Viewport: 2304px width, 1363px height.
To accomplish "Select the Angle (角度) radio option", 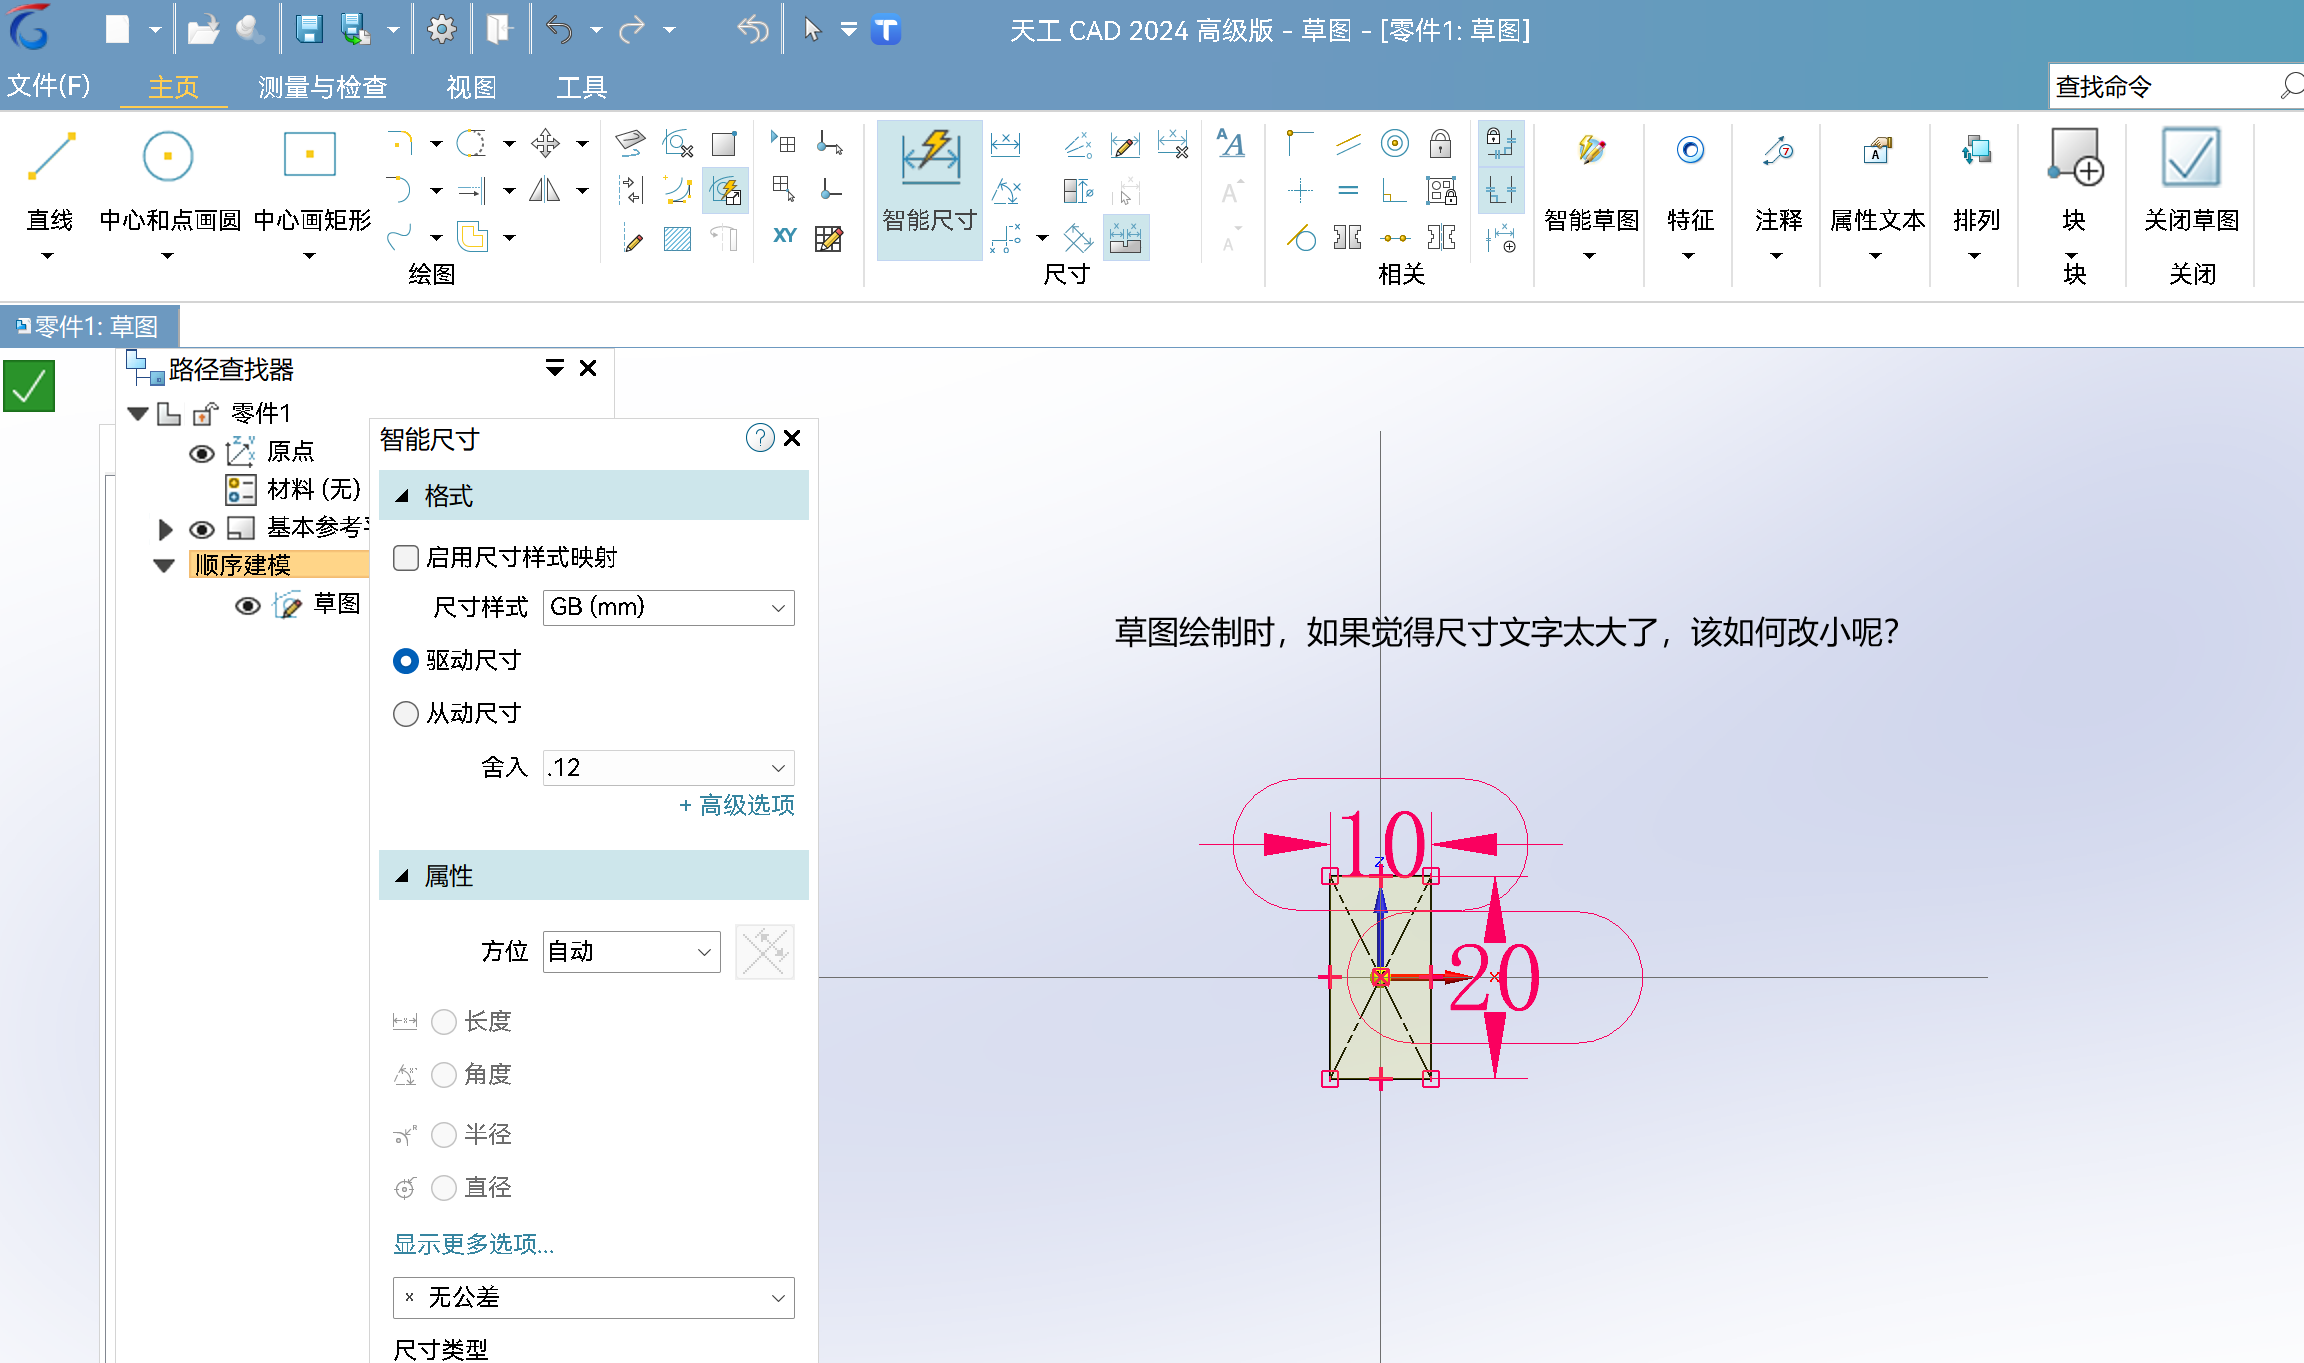I will 444,1075.
